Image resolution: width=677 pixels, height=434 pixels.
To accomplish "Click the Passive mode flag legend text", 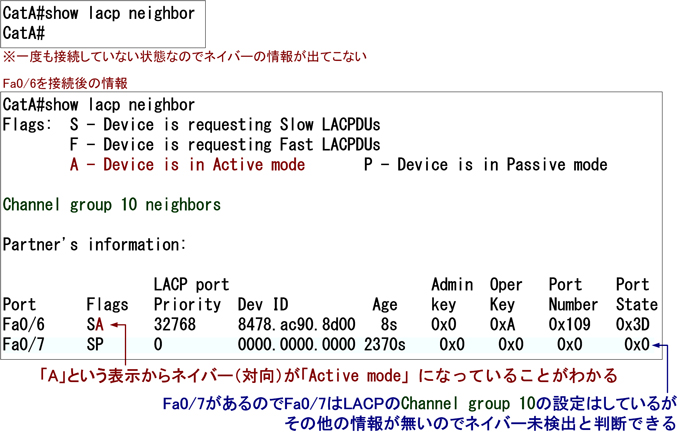I will click(x=485, y=165).
